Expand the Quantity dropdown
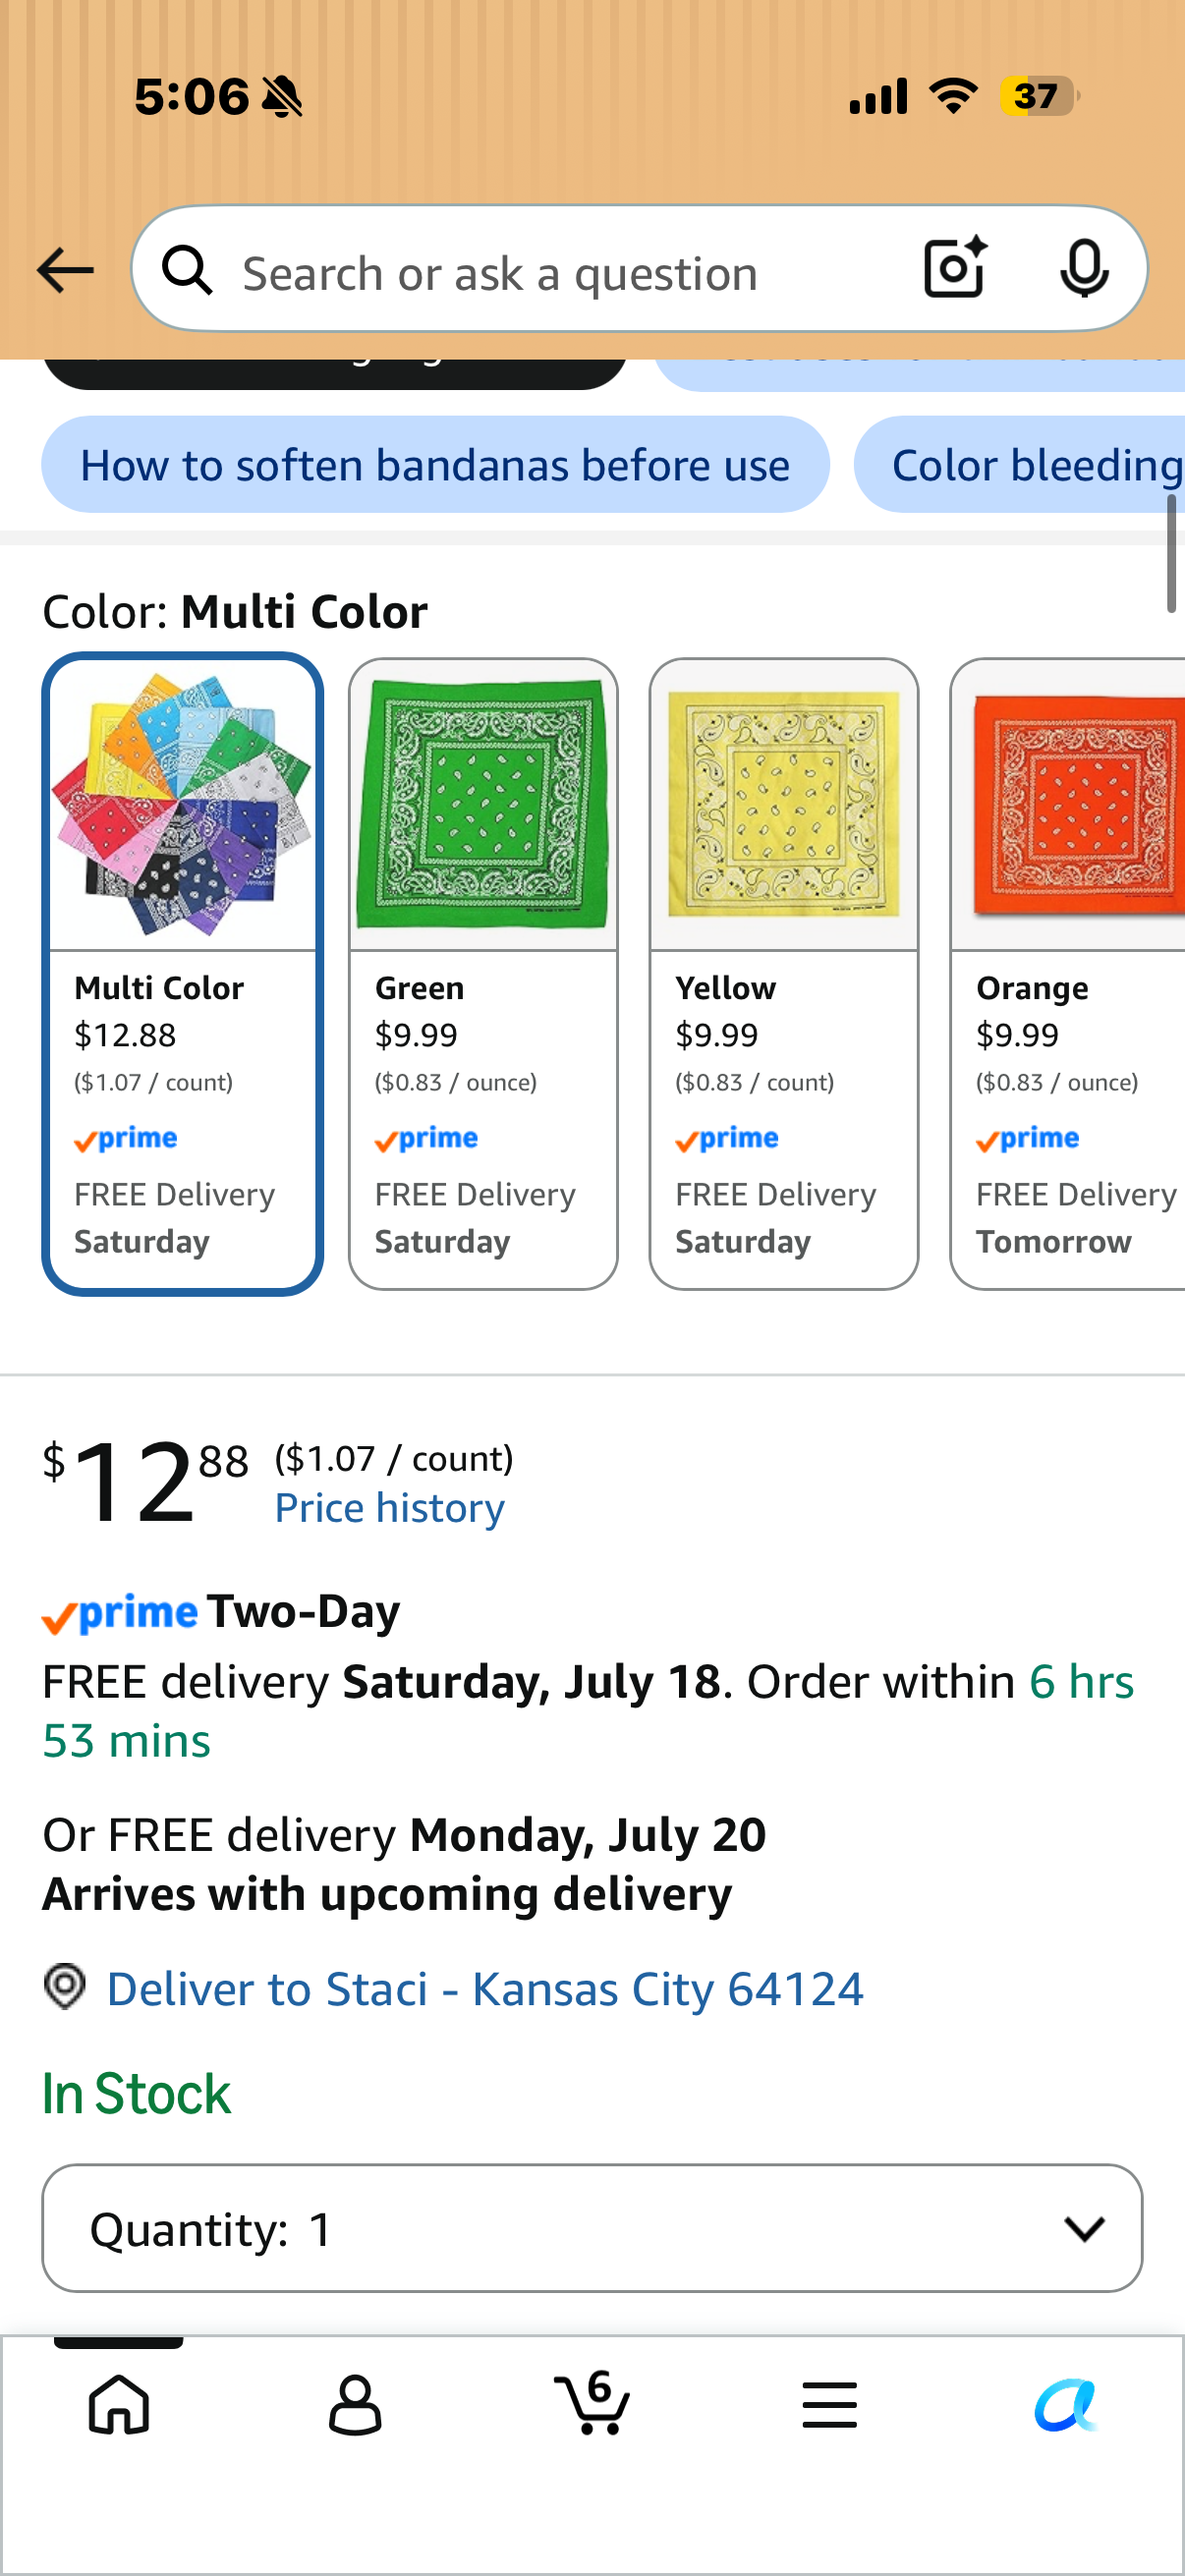Screen dimensions: 1185x2576 point(592,2228)
